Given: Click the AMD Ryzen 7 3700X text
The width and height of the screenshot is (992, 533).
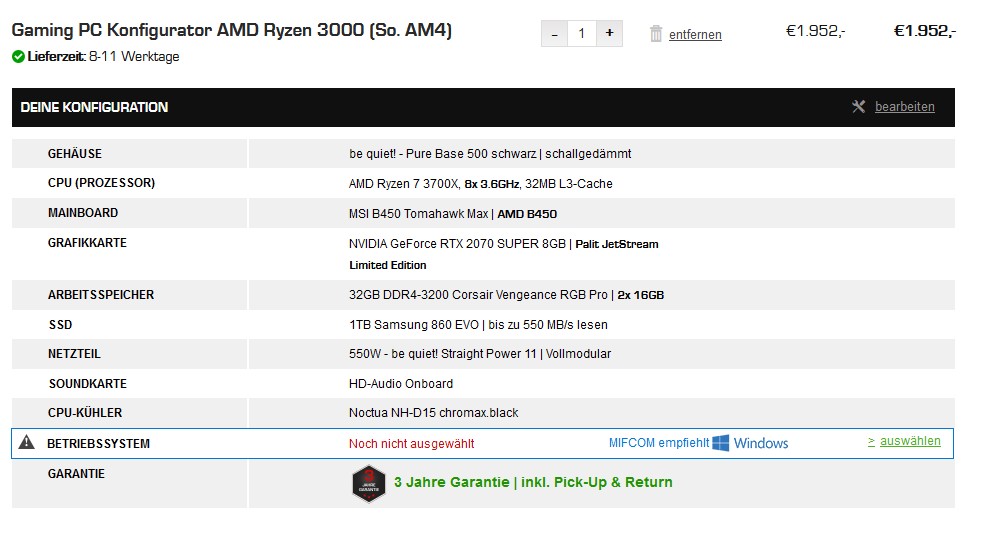Looking at the screenshot, I should coord(481,184).
